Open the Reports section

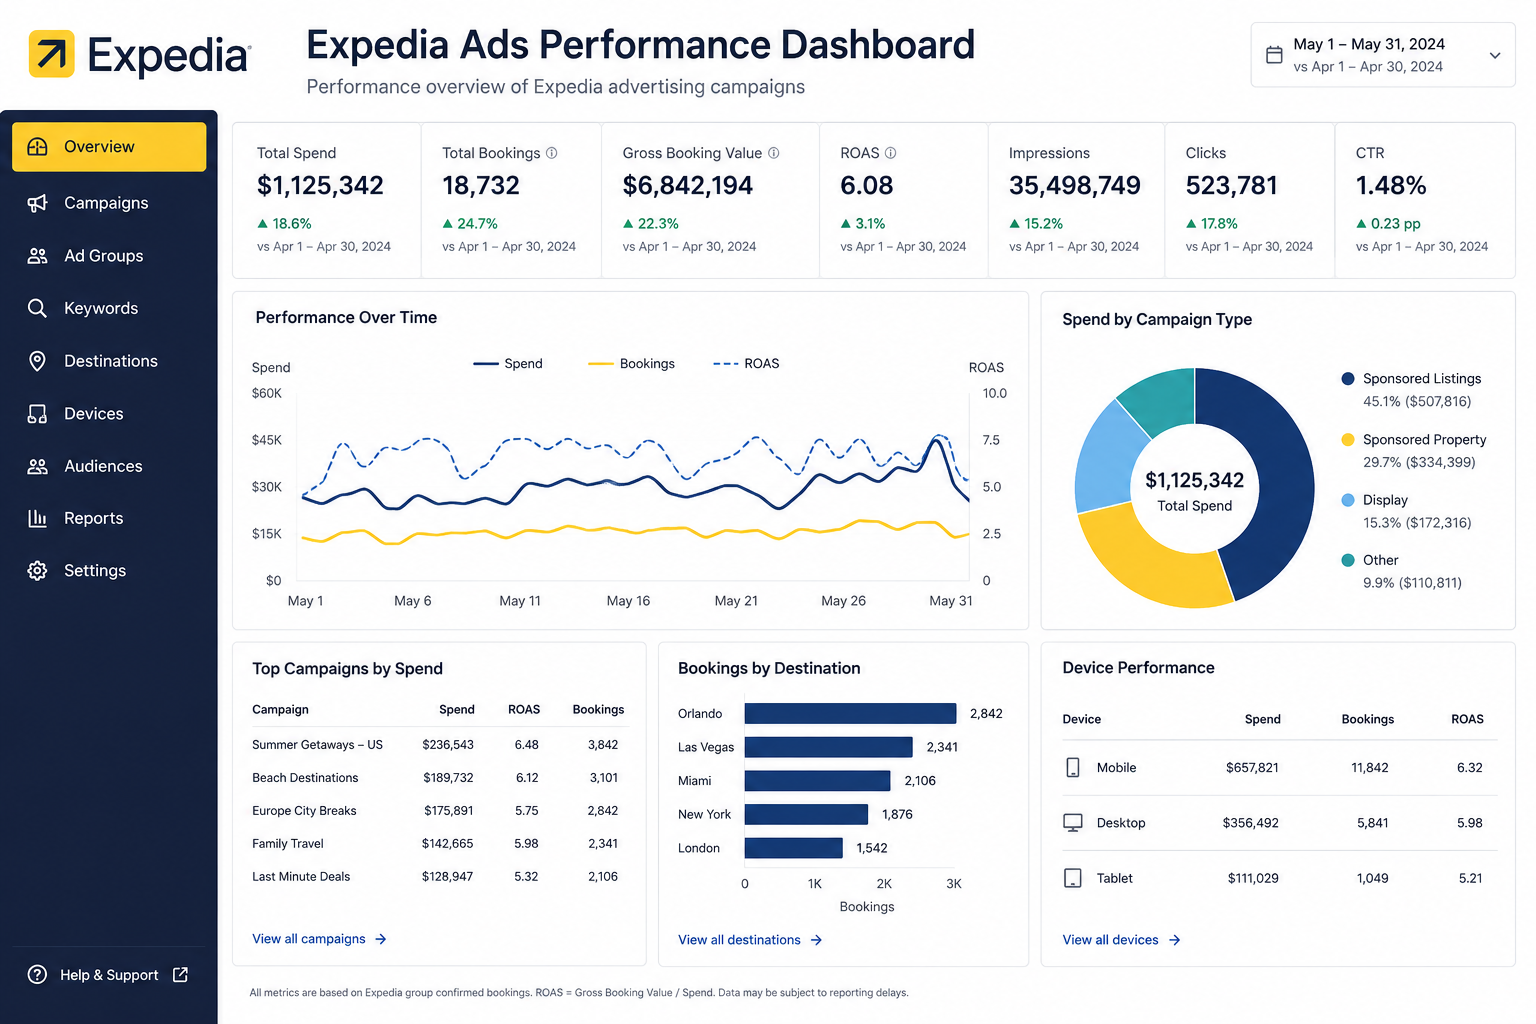click(x=109, y=518)
